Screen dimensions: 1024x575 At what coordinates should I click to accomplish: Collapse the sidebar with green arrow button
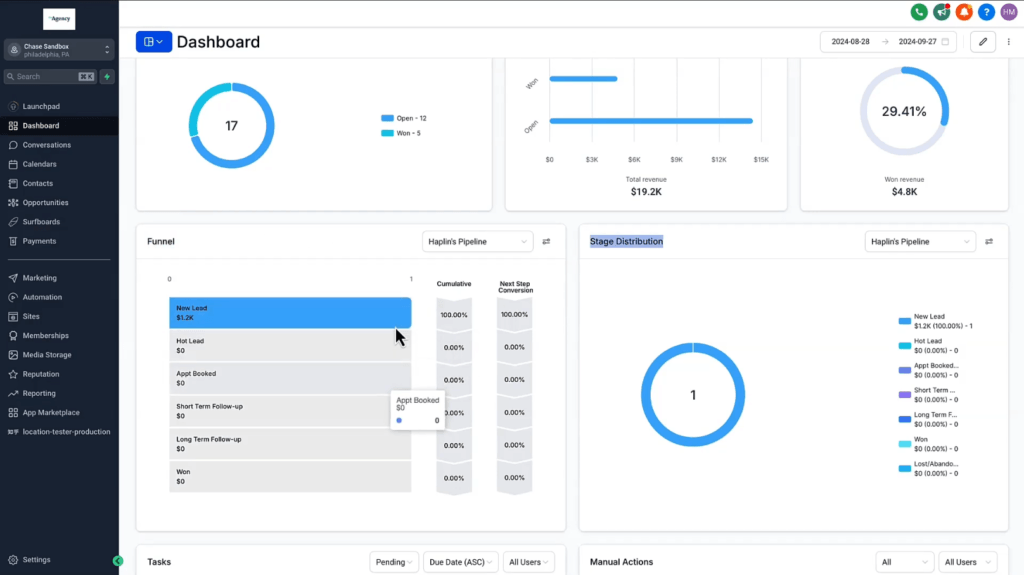point(118,561)
